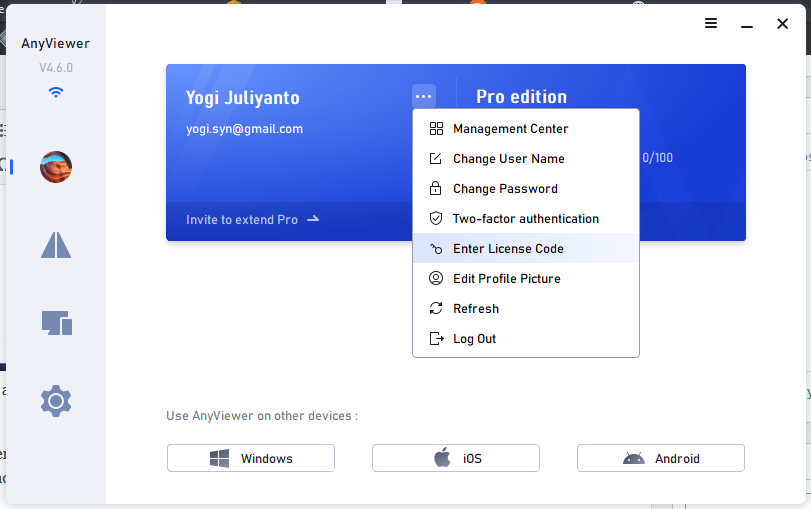The image size is (811, 509).
Task: Click the iOS download button
Action: [456, 458]
